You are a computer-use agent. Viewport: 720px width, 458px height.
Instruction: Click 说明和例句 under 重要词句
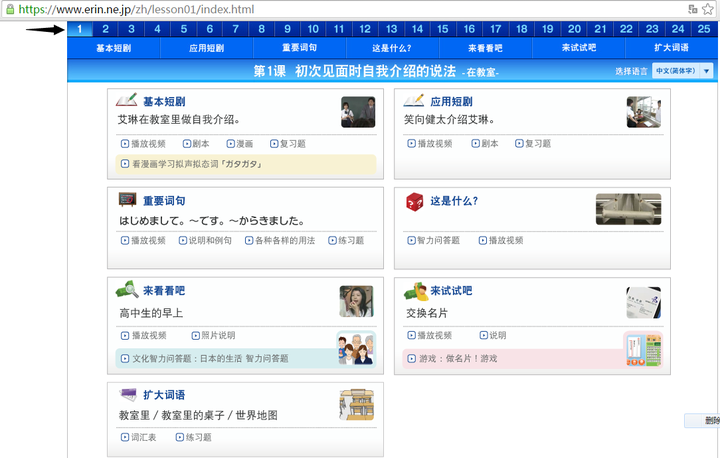pos(205,240)
